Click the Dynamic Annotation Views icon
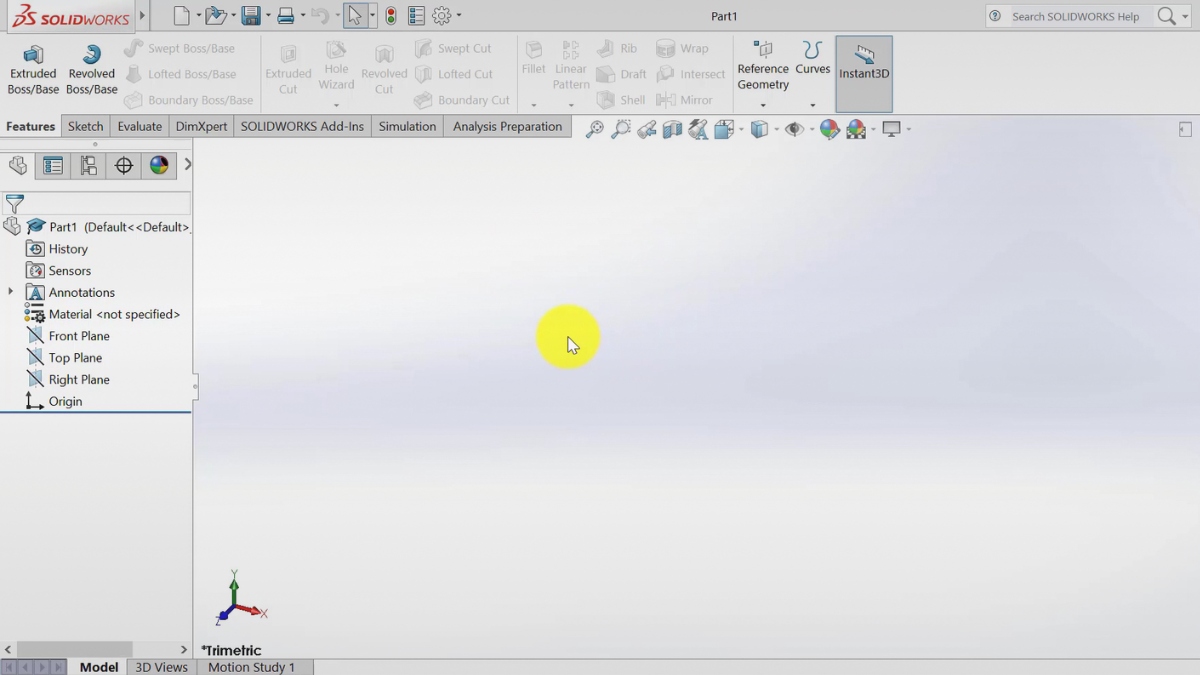The width and height of the screenshot is (1200, 675). [x=698, y=129]
